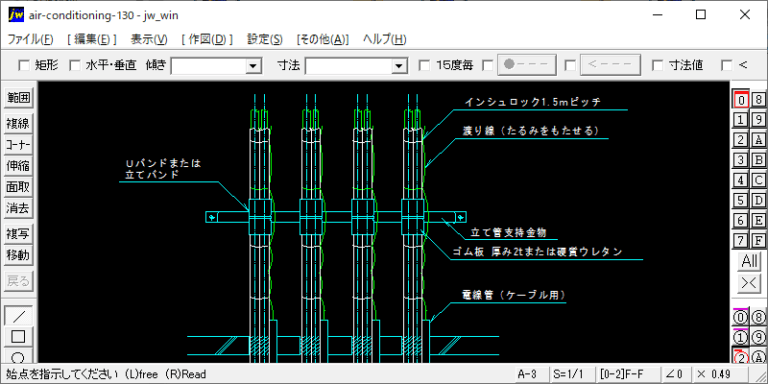Select layer B button
Viewport: 768px width, 384px height.
click(758, 160)
